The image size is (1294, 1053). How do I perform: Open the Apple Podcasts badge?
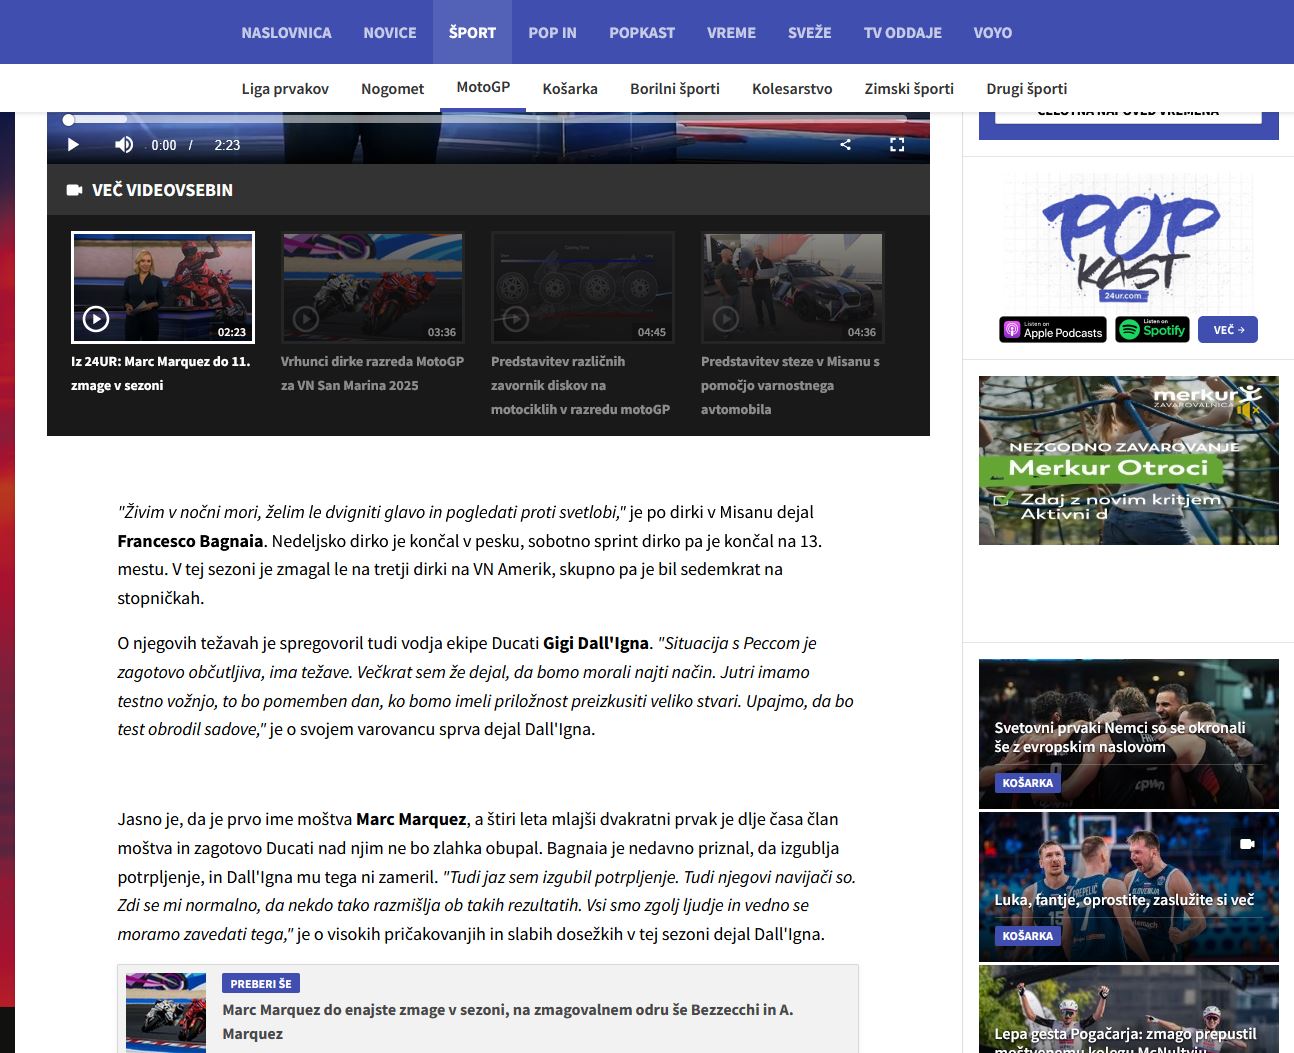coord(1053,330)
